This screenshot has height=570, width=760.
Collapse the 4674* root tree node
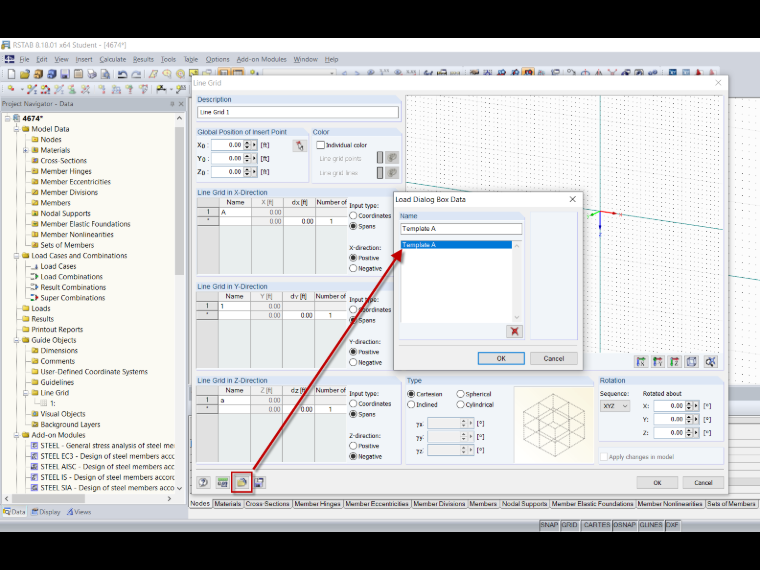coord(7,118)
